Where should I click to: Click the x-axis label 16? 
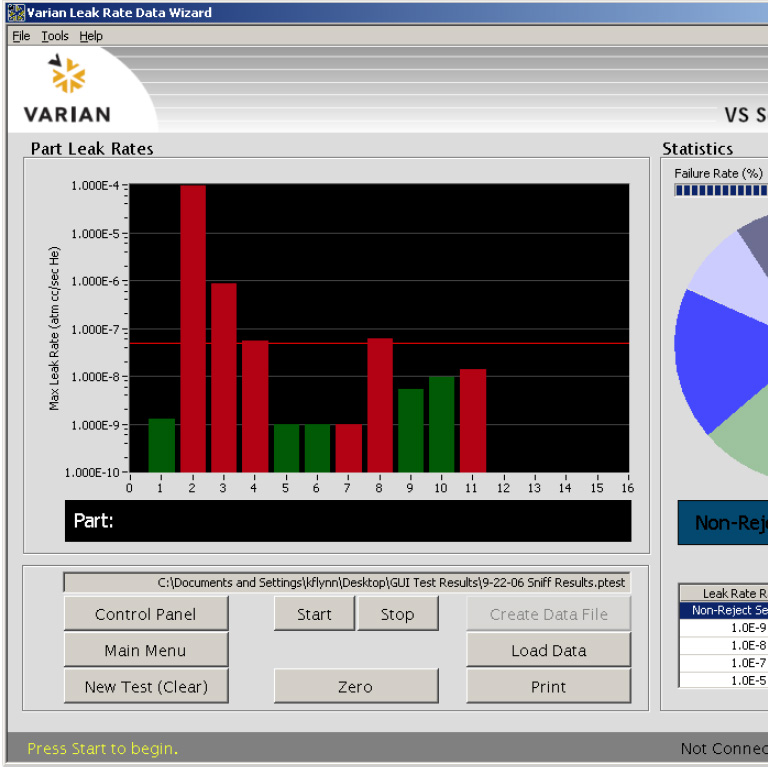tap(627, 488)
